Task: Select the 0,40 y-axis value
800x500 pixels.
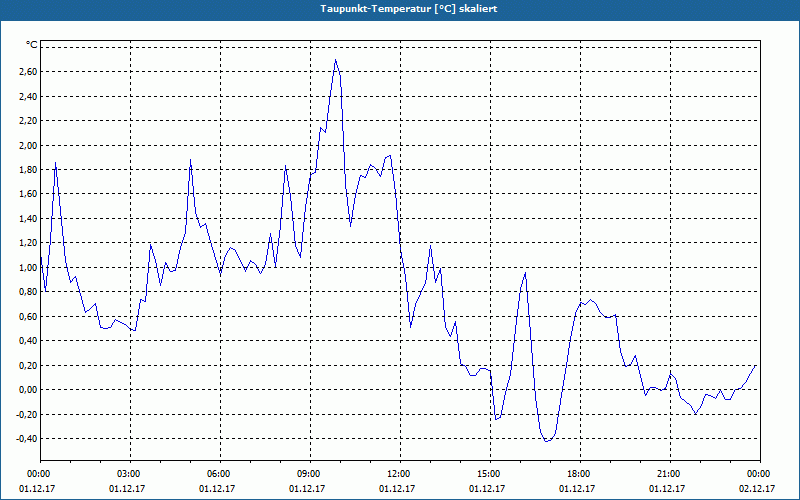Action: [27, 341]
